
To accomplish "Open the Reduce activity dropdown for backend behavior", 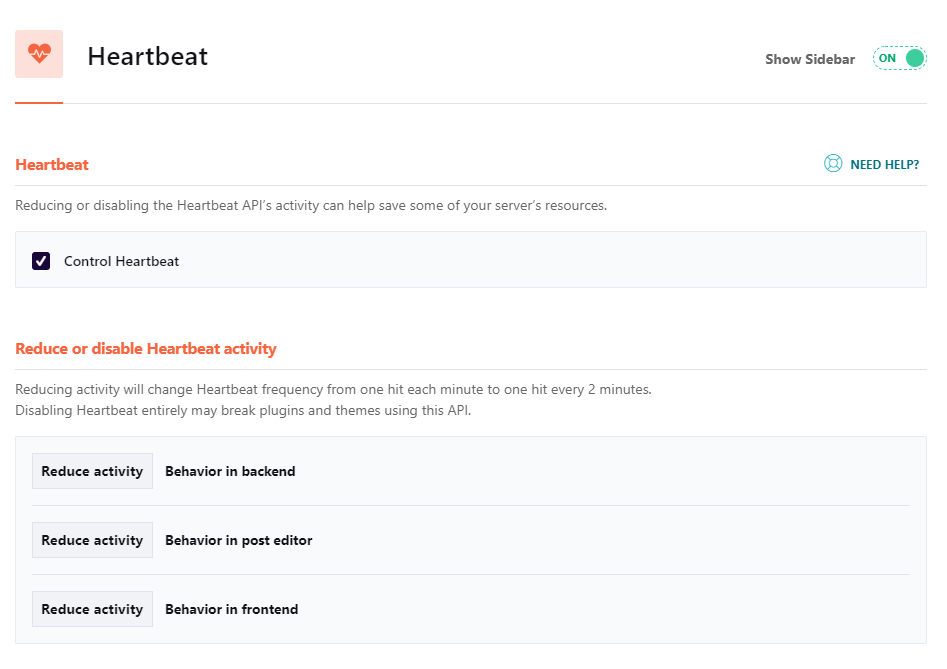I will [92, 470].
